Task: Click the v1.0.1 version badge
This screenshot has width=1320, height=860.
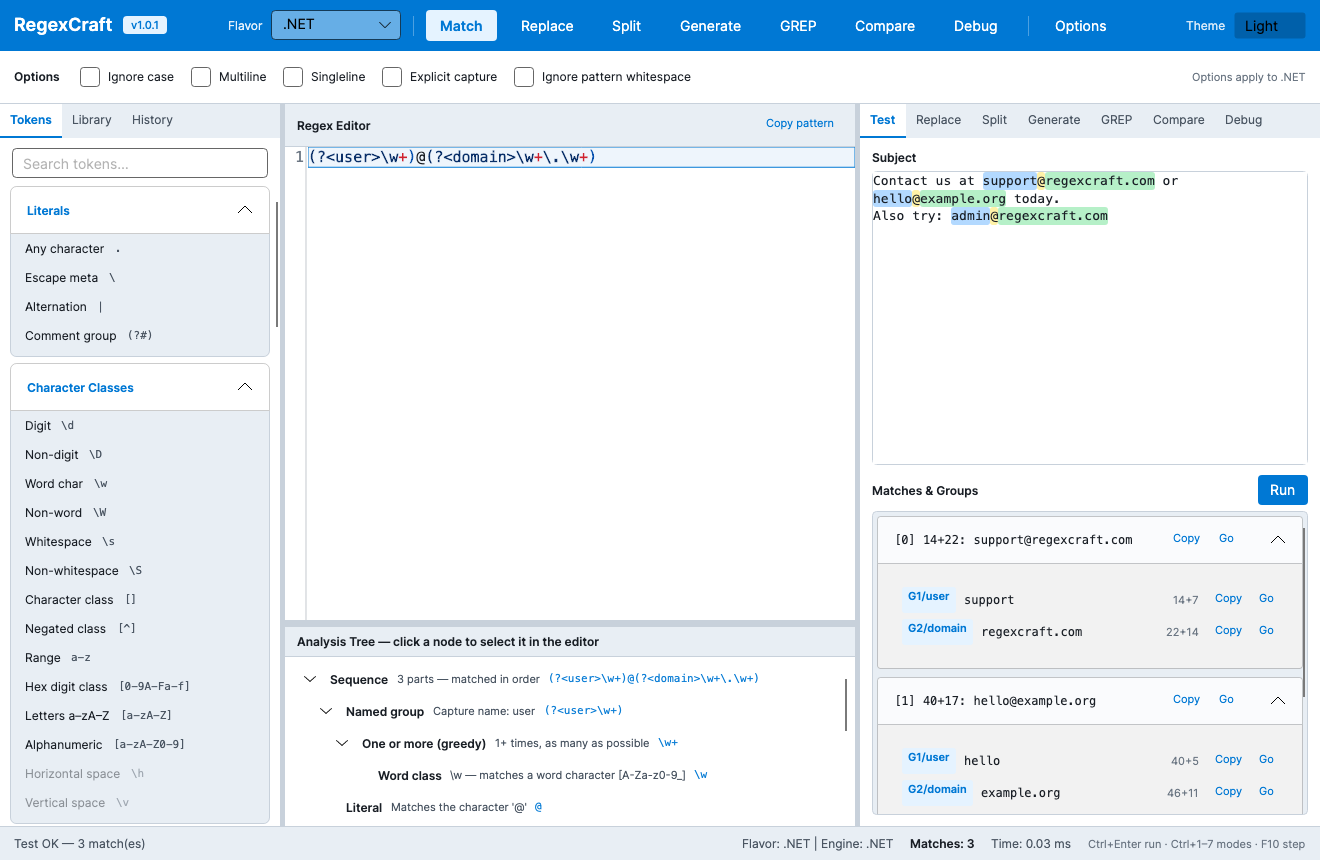Action: (x=145, y=25)
